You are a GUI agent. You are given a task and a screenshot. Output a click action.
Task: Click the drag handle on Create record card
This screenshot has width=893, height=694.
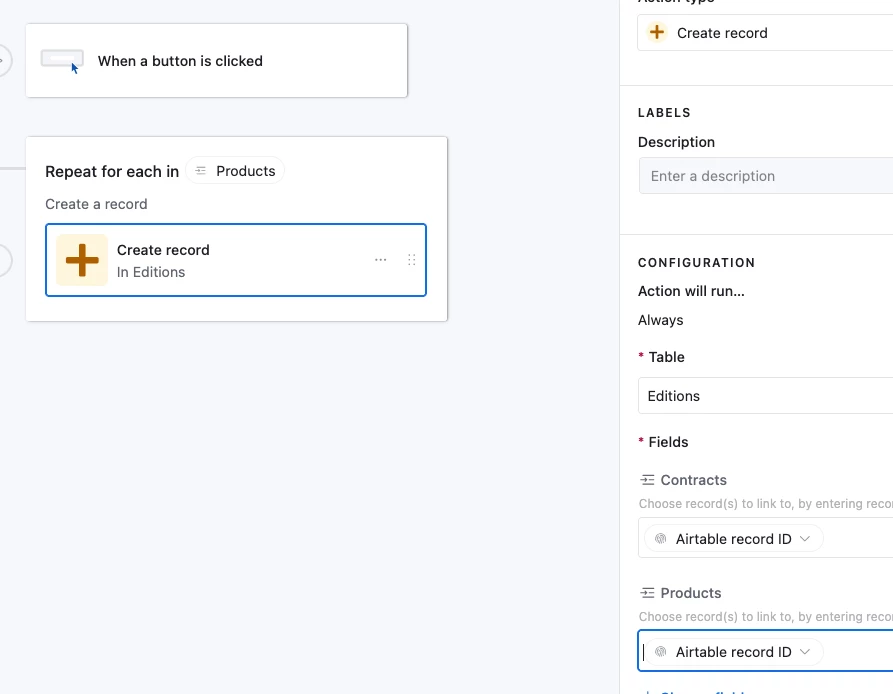411,260
